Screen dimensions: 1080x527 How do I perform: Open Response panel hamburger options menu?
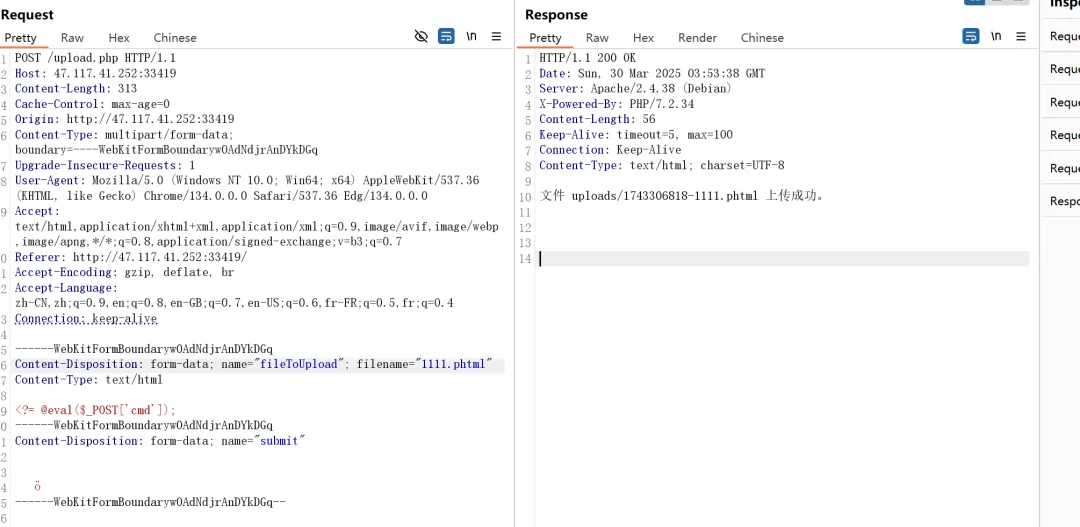pos(1021,37)
